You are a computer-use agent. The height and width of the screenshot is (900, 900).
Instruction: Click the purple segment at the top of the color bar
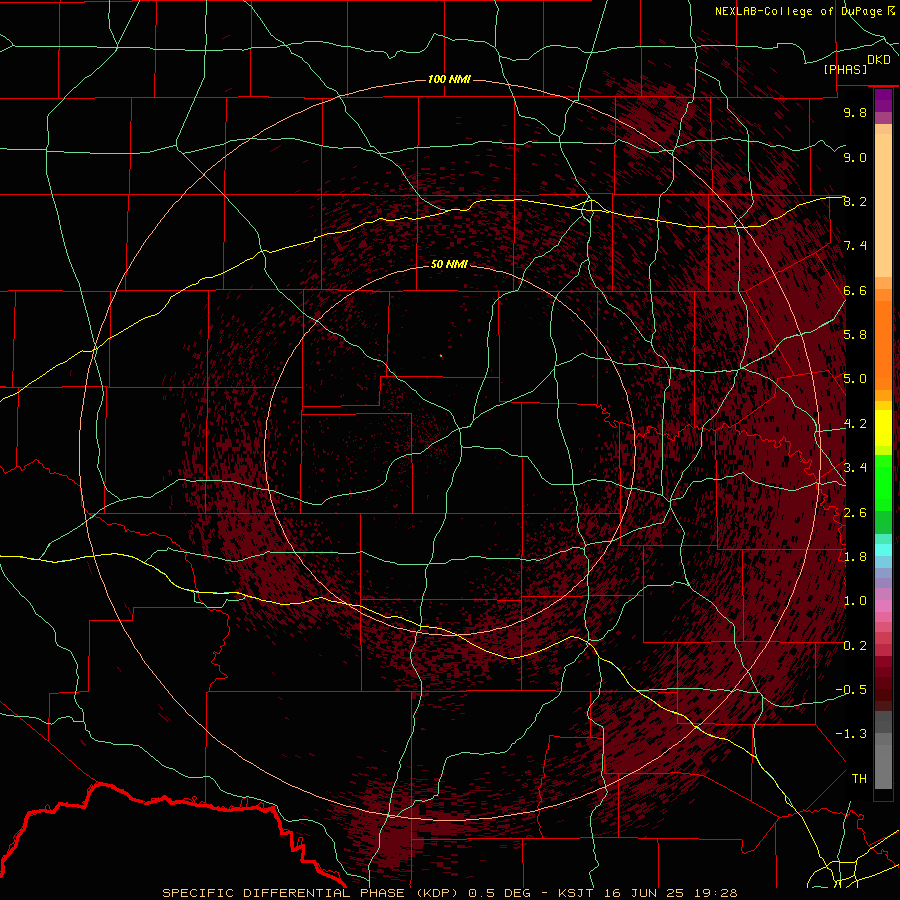[x=883, y=100]
